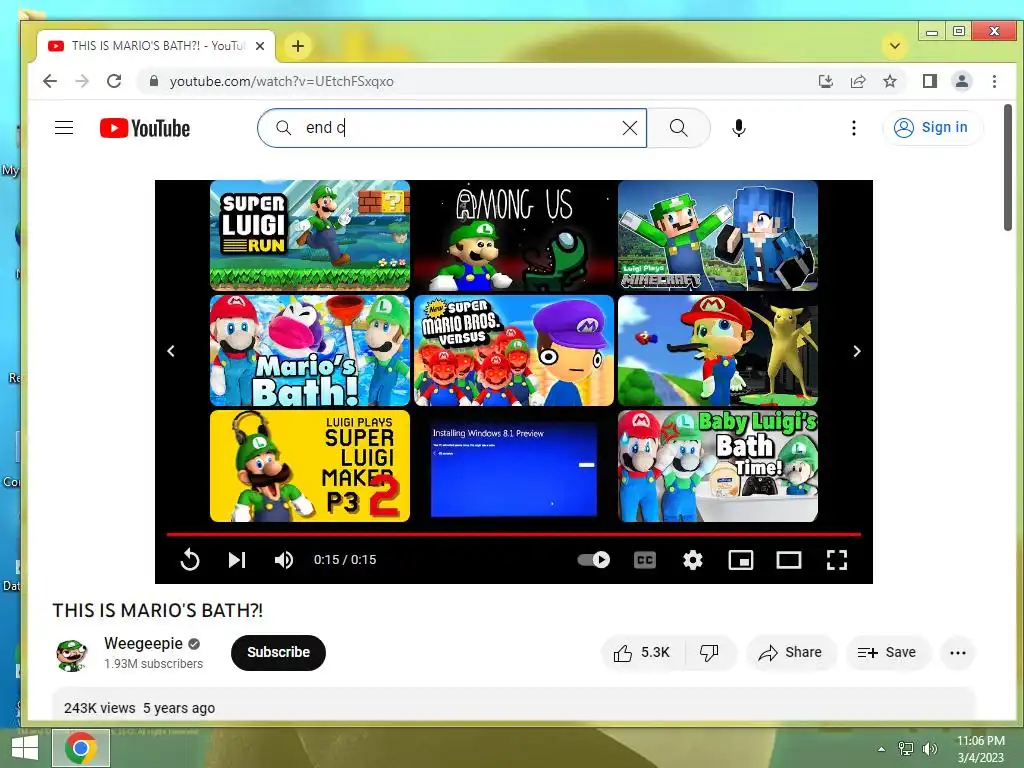This screenshot has width=1024, height=768.
Task: Replay the video
Action: (190, 560)
